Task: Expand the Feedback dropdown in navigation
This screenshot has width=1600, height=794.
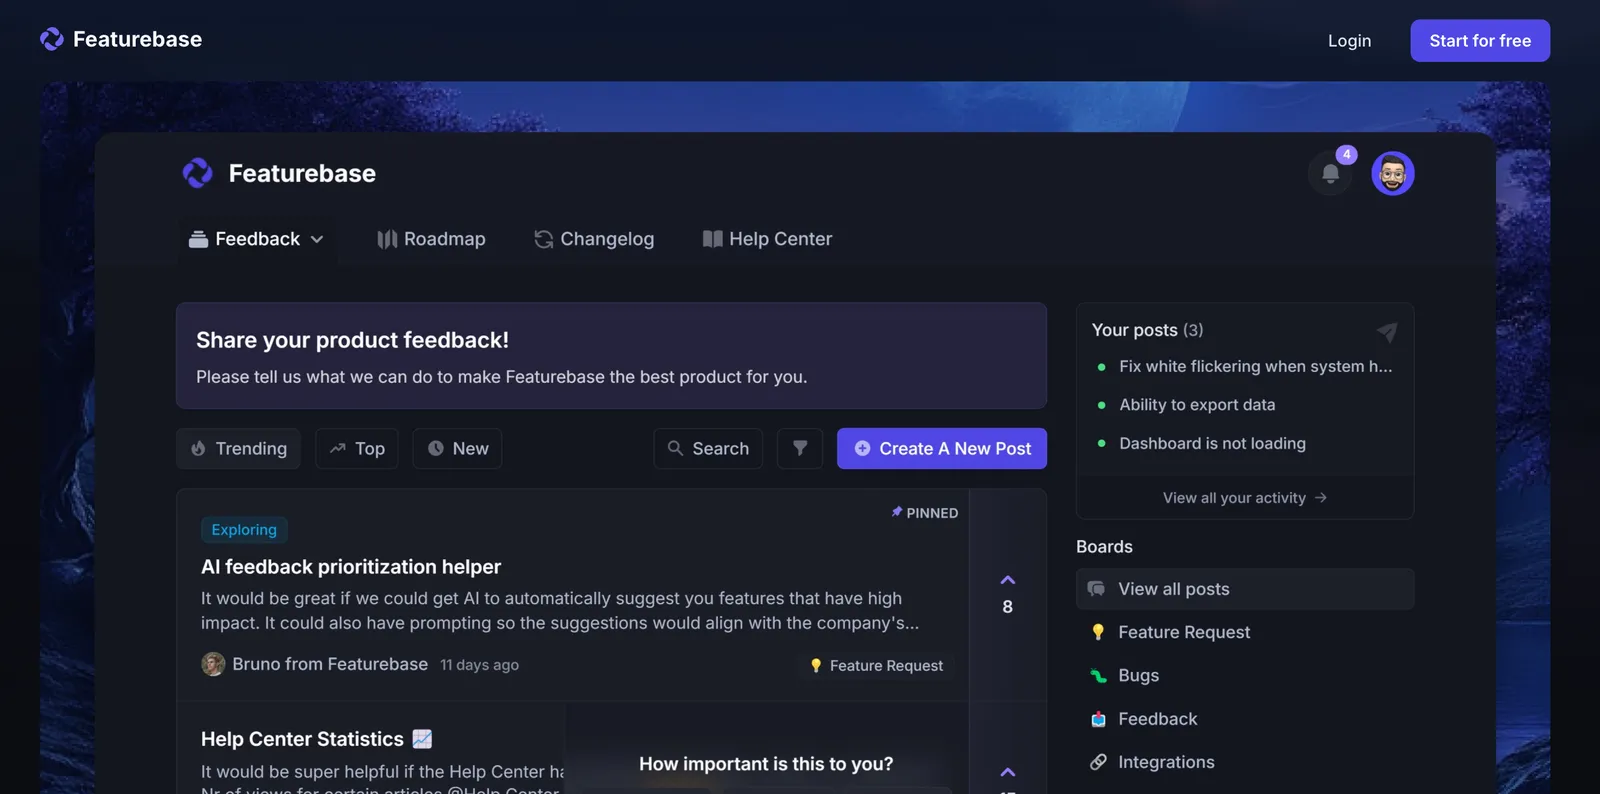Action: pyautogui.click(x=257, y=239)
